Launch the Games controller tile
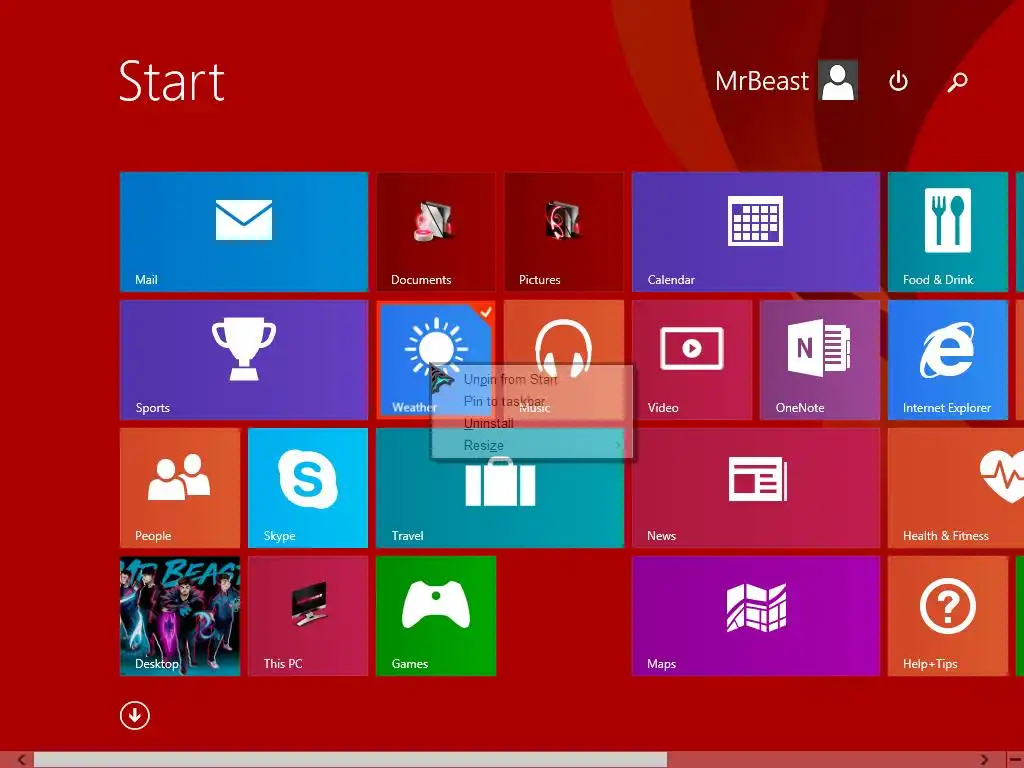This screenshot has height=768, width=1024. point(436,615)
